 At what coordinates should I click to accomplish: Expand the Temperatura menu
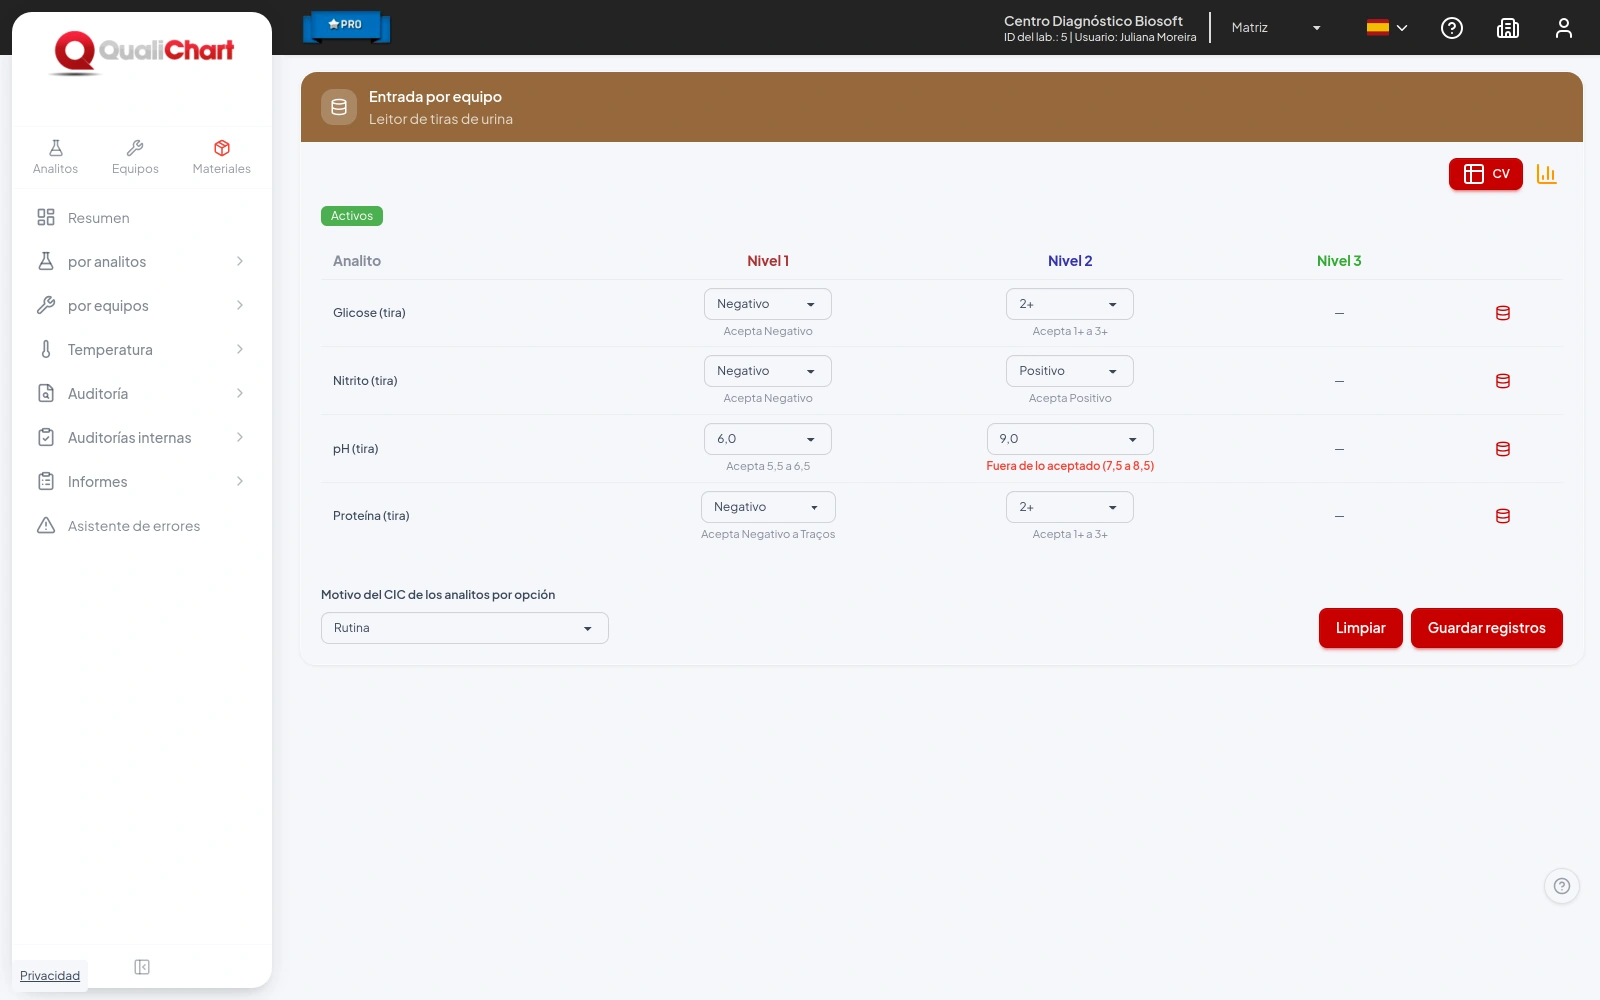[142, 350]
